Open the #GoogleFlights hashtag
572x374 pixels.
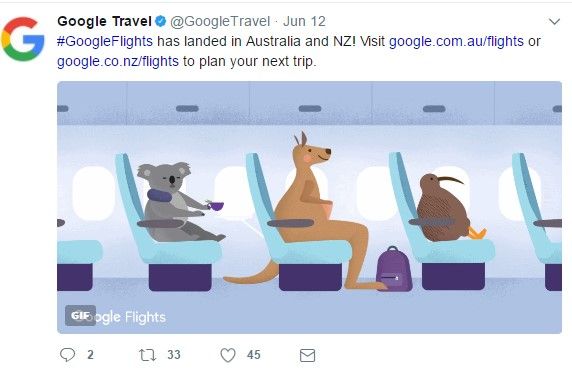pyautogui.click(x=105, y=41)
